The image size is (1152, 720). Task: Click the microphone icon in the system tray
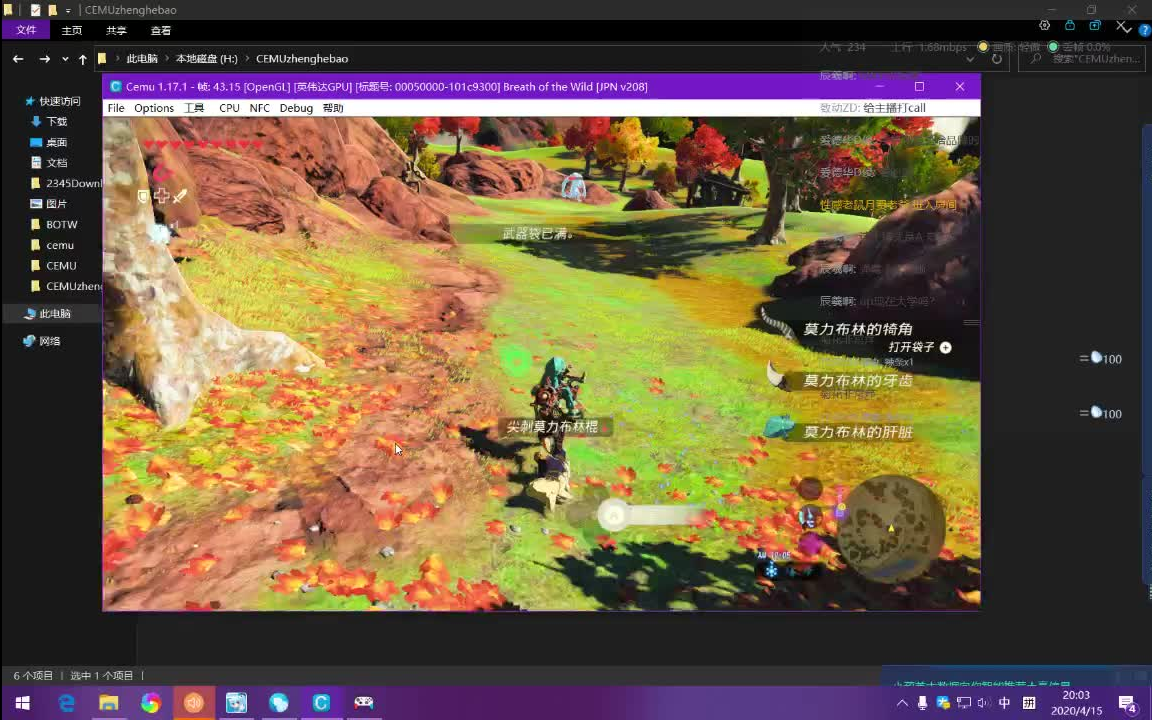(x=923, y=703)
